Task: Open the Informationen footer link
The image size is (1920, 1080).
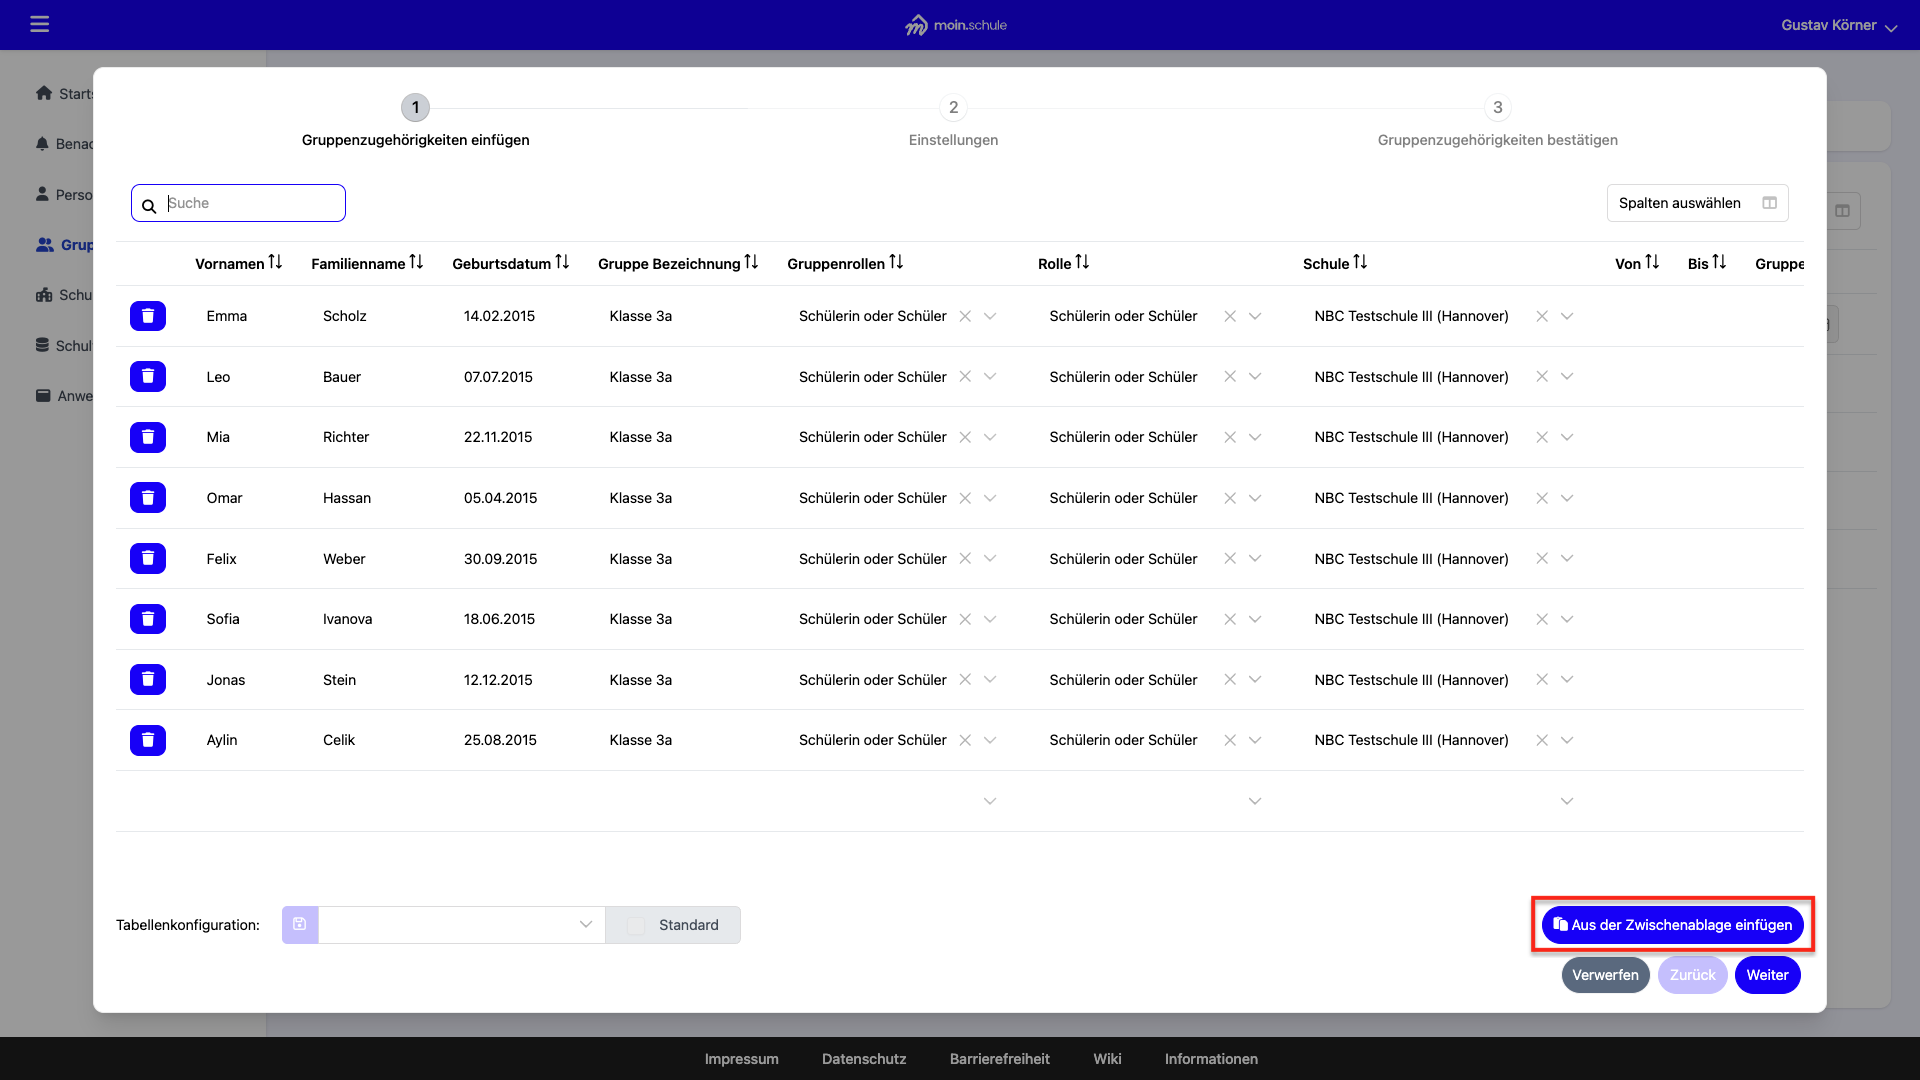Action: click(1211, 1059)
